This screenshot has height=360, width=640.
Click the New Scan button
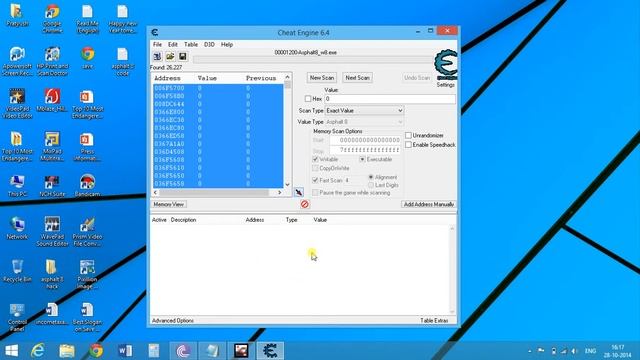pos(322,78)
